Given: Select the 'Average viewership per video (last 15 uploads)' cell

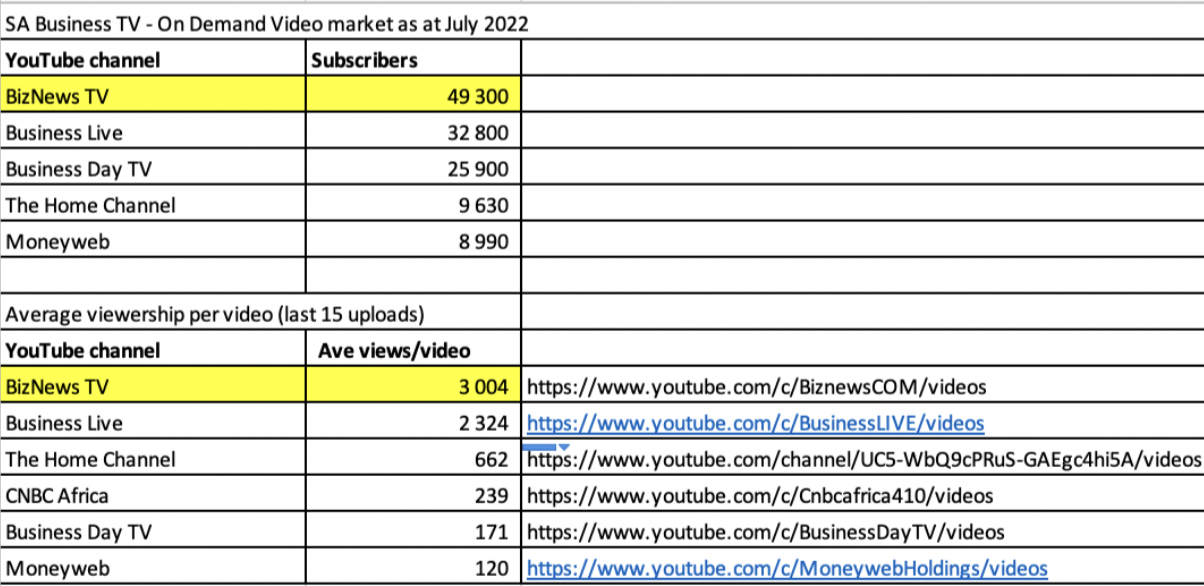Looking at the screenshot, I should click(x=215, y=315).
